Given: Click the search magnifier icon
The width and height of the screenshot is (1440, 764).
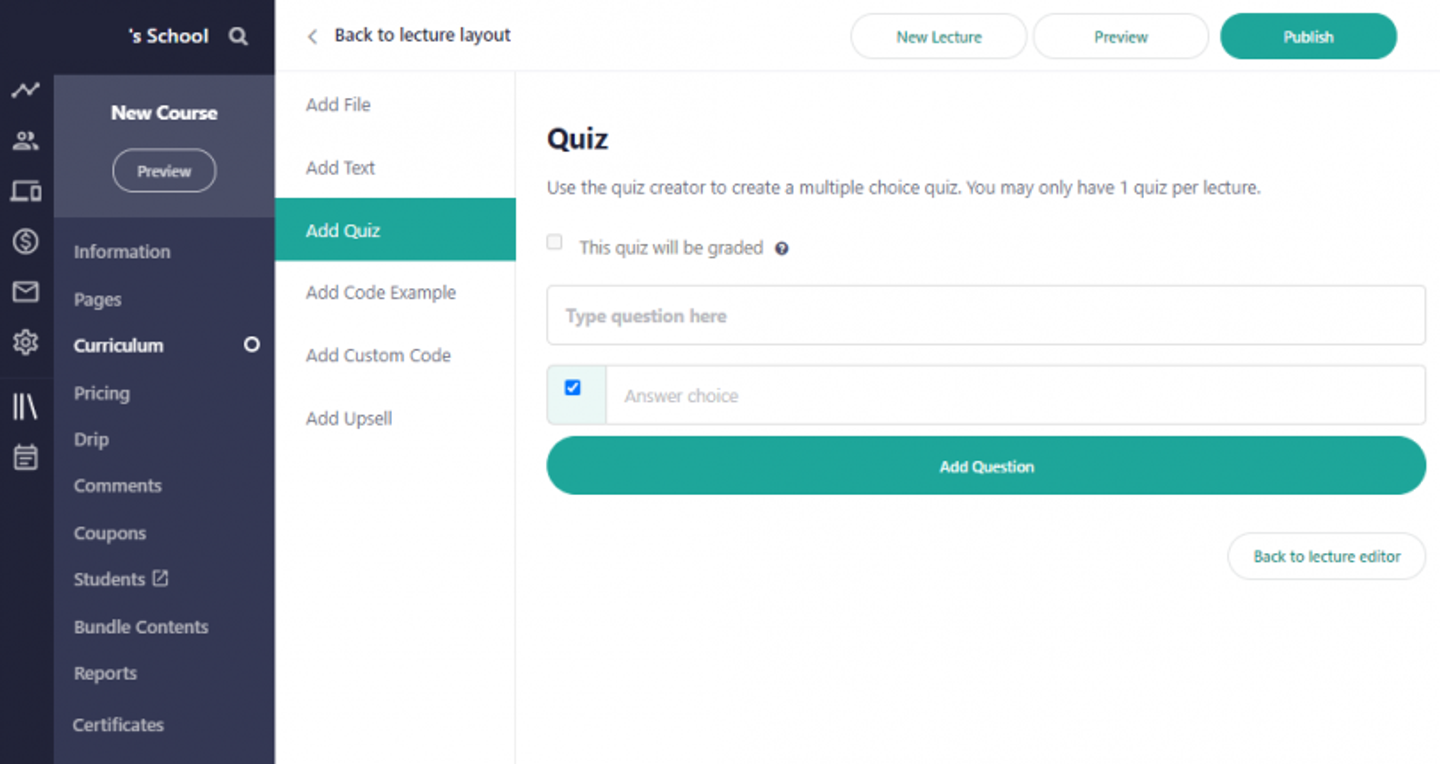Looking at the screenshot, I should tap(238, 35).
